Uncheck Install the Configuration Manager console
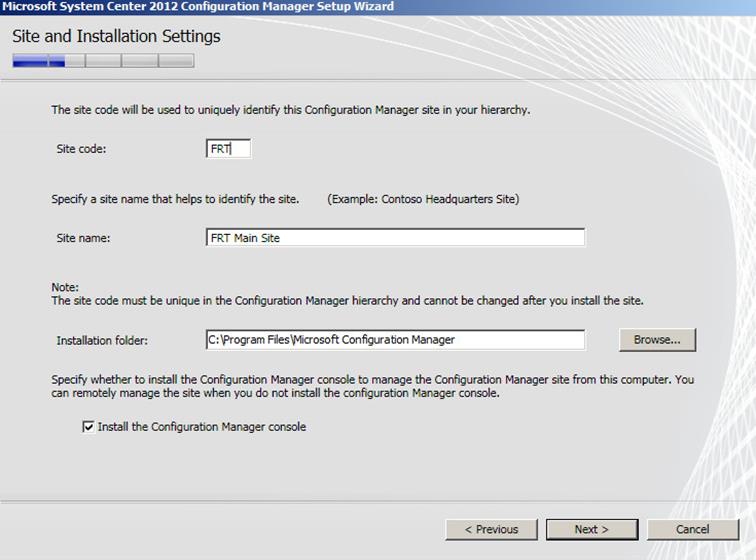The width and height of the screenshot is (756, 560). tap(88, 427)
